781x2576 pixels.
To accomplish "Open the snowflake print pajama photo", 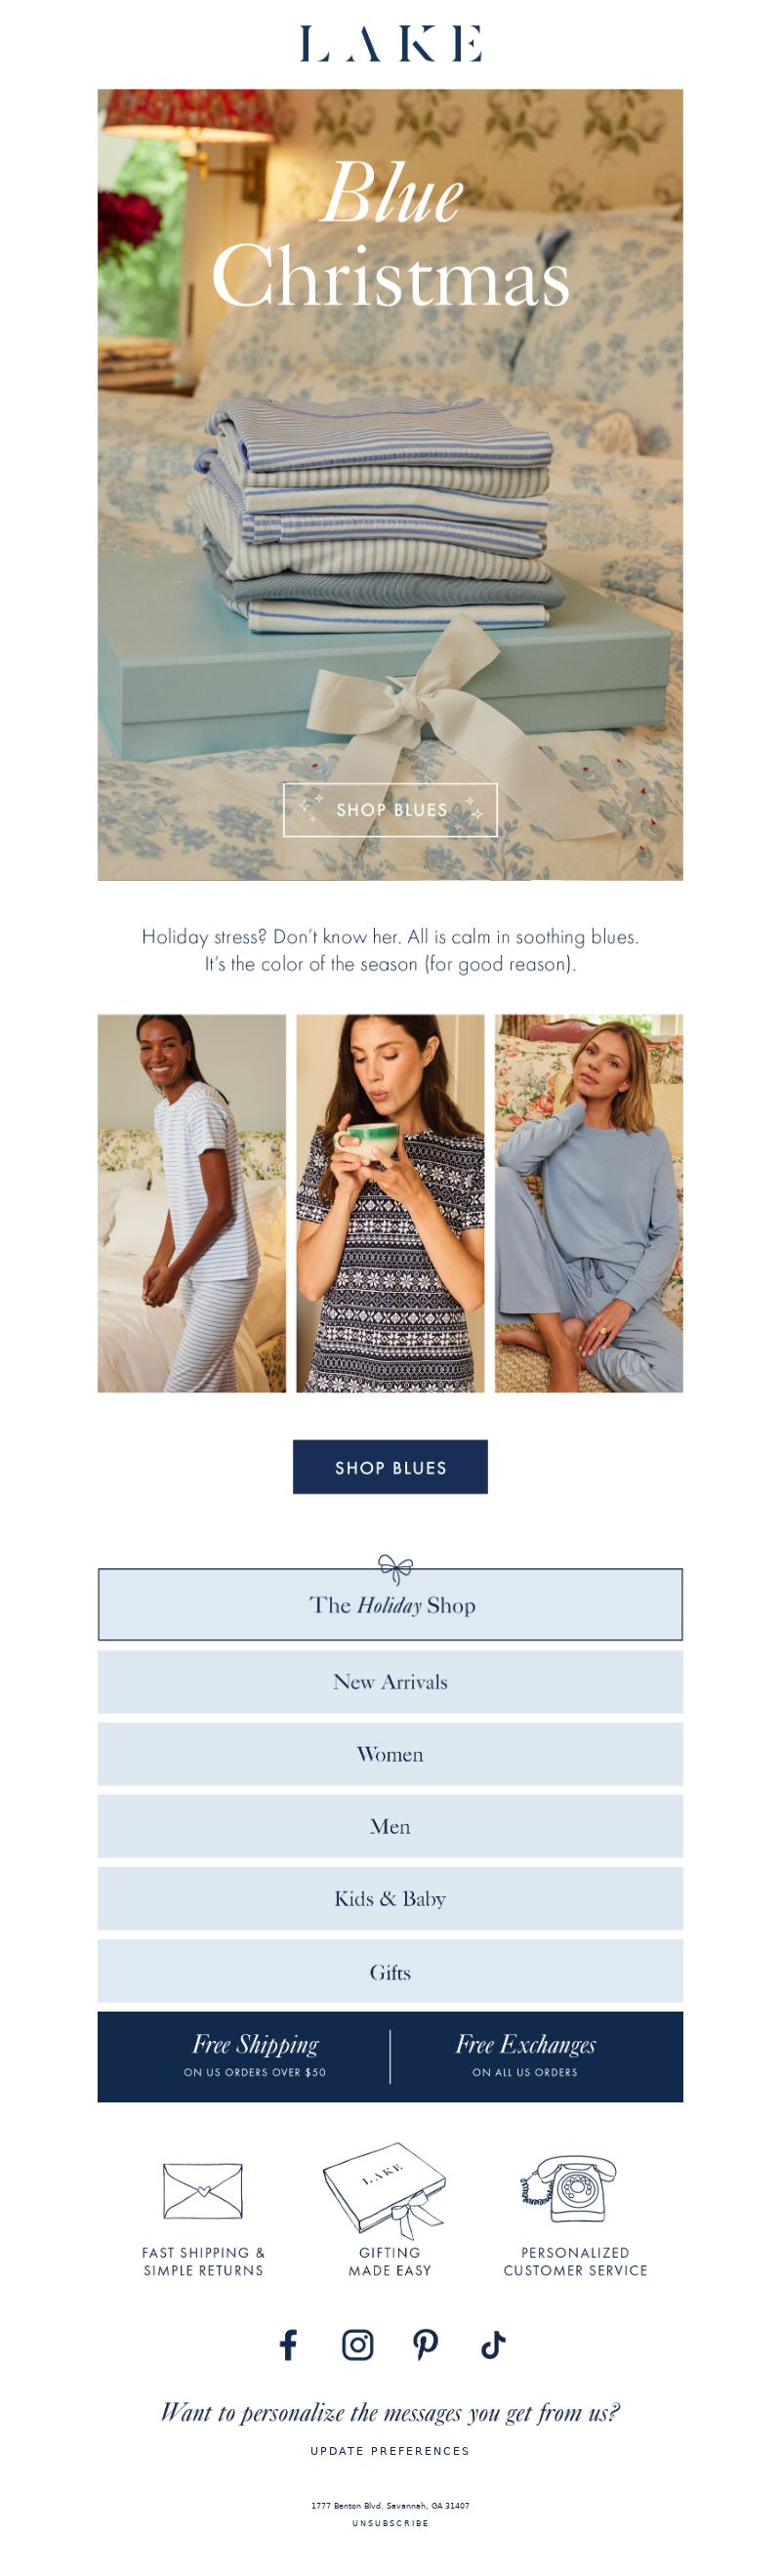I will [390, 1202].
